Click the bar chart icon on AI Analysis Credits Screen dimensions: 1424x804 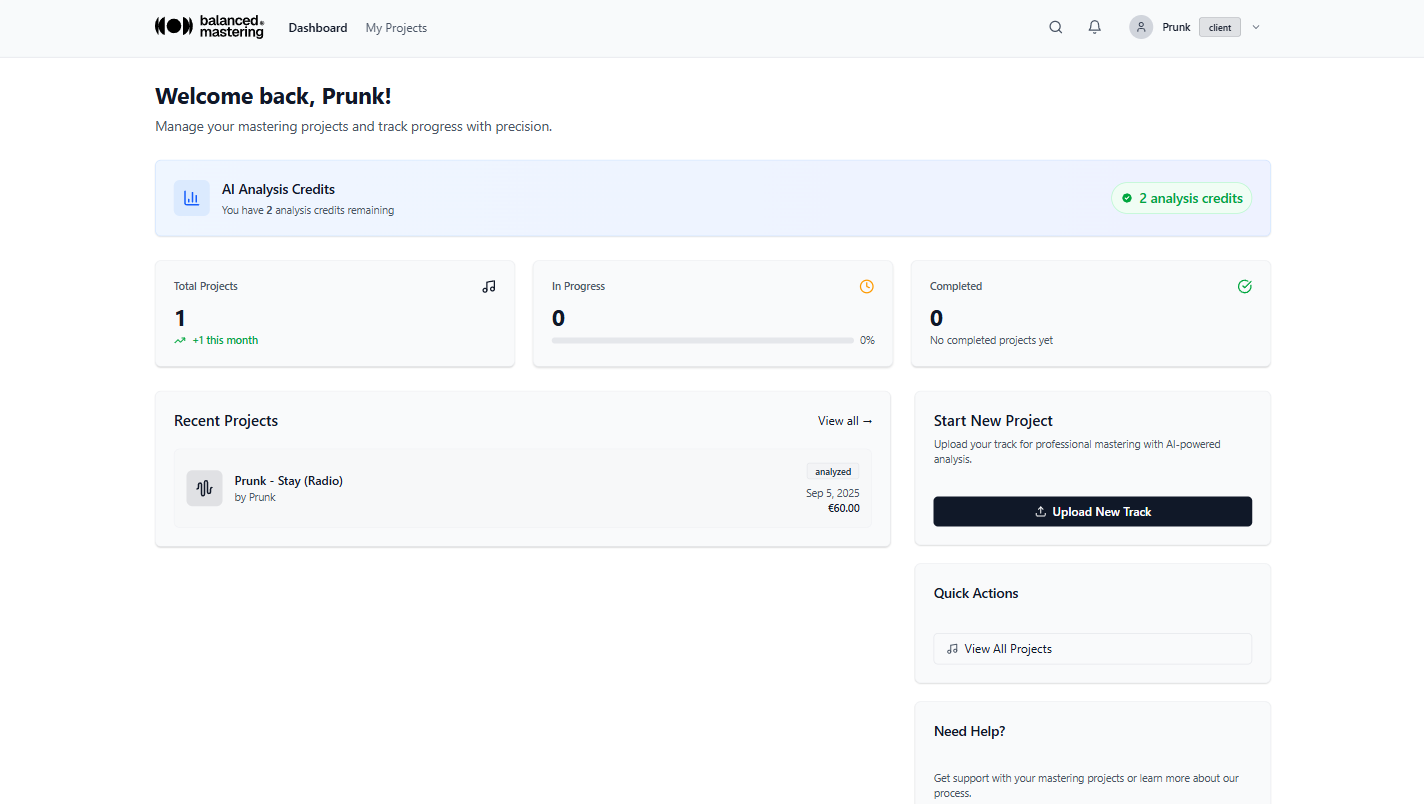(x=191, y=197)
